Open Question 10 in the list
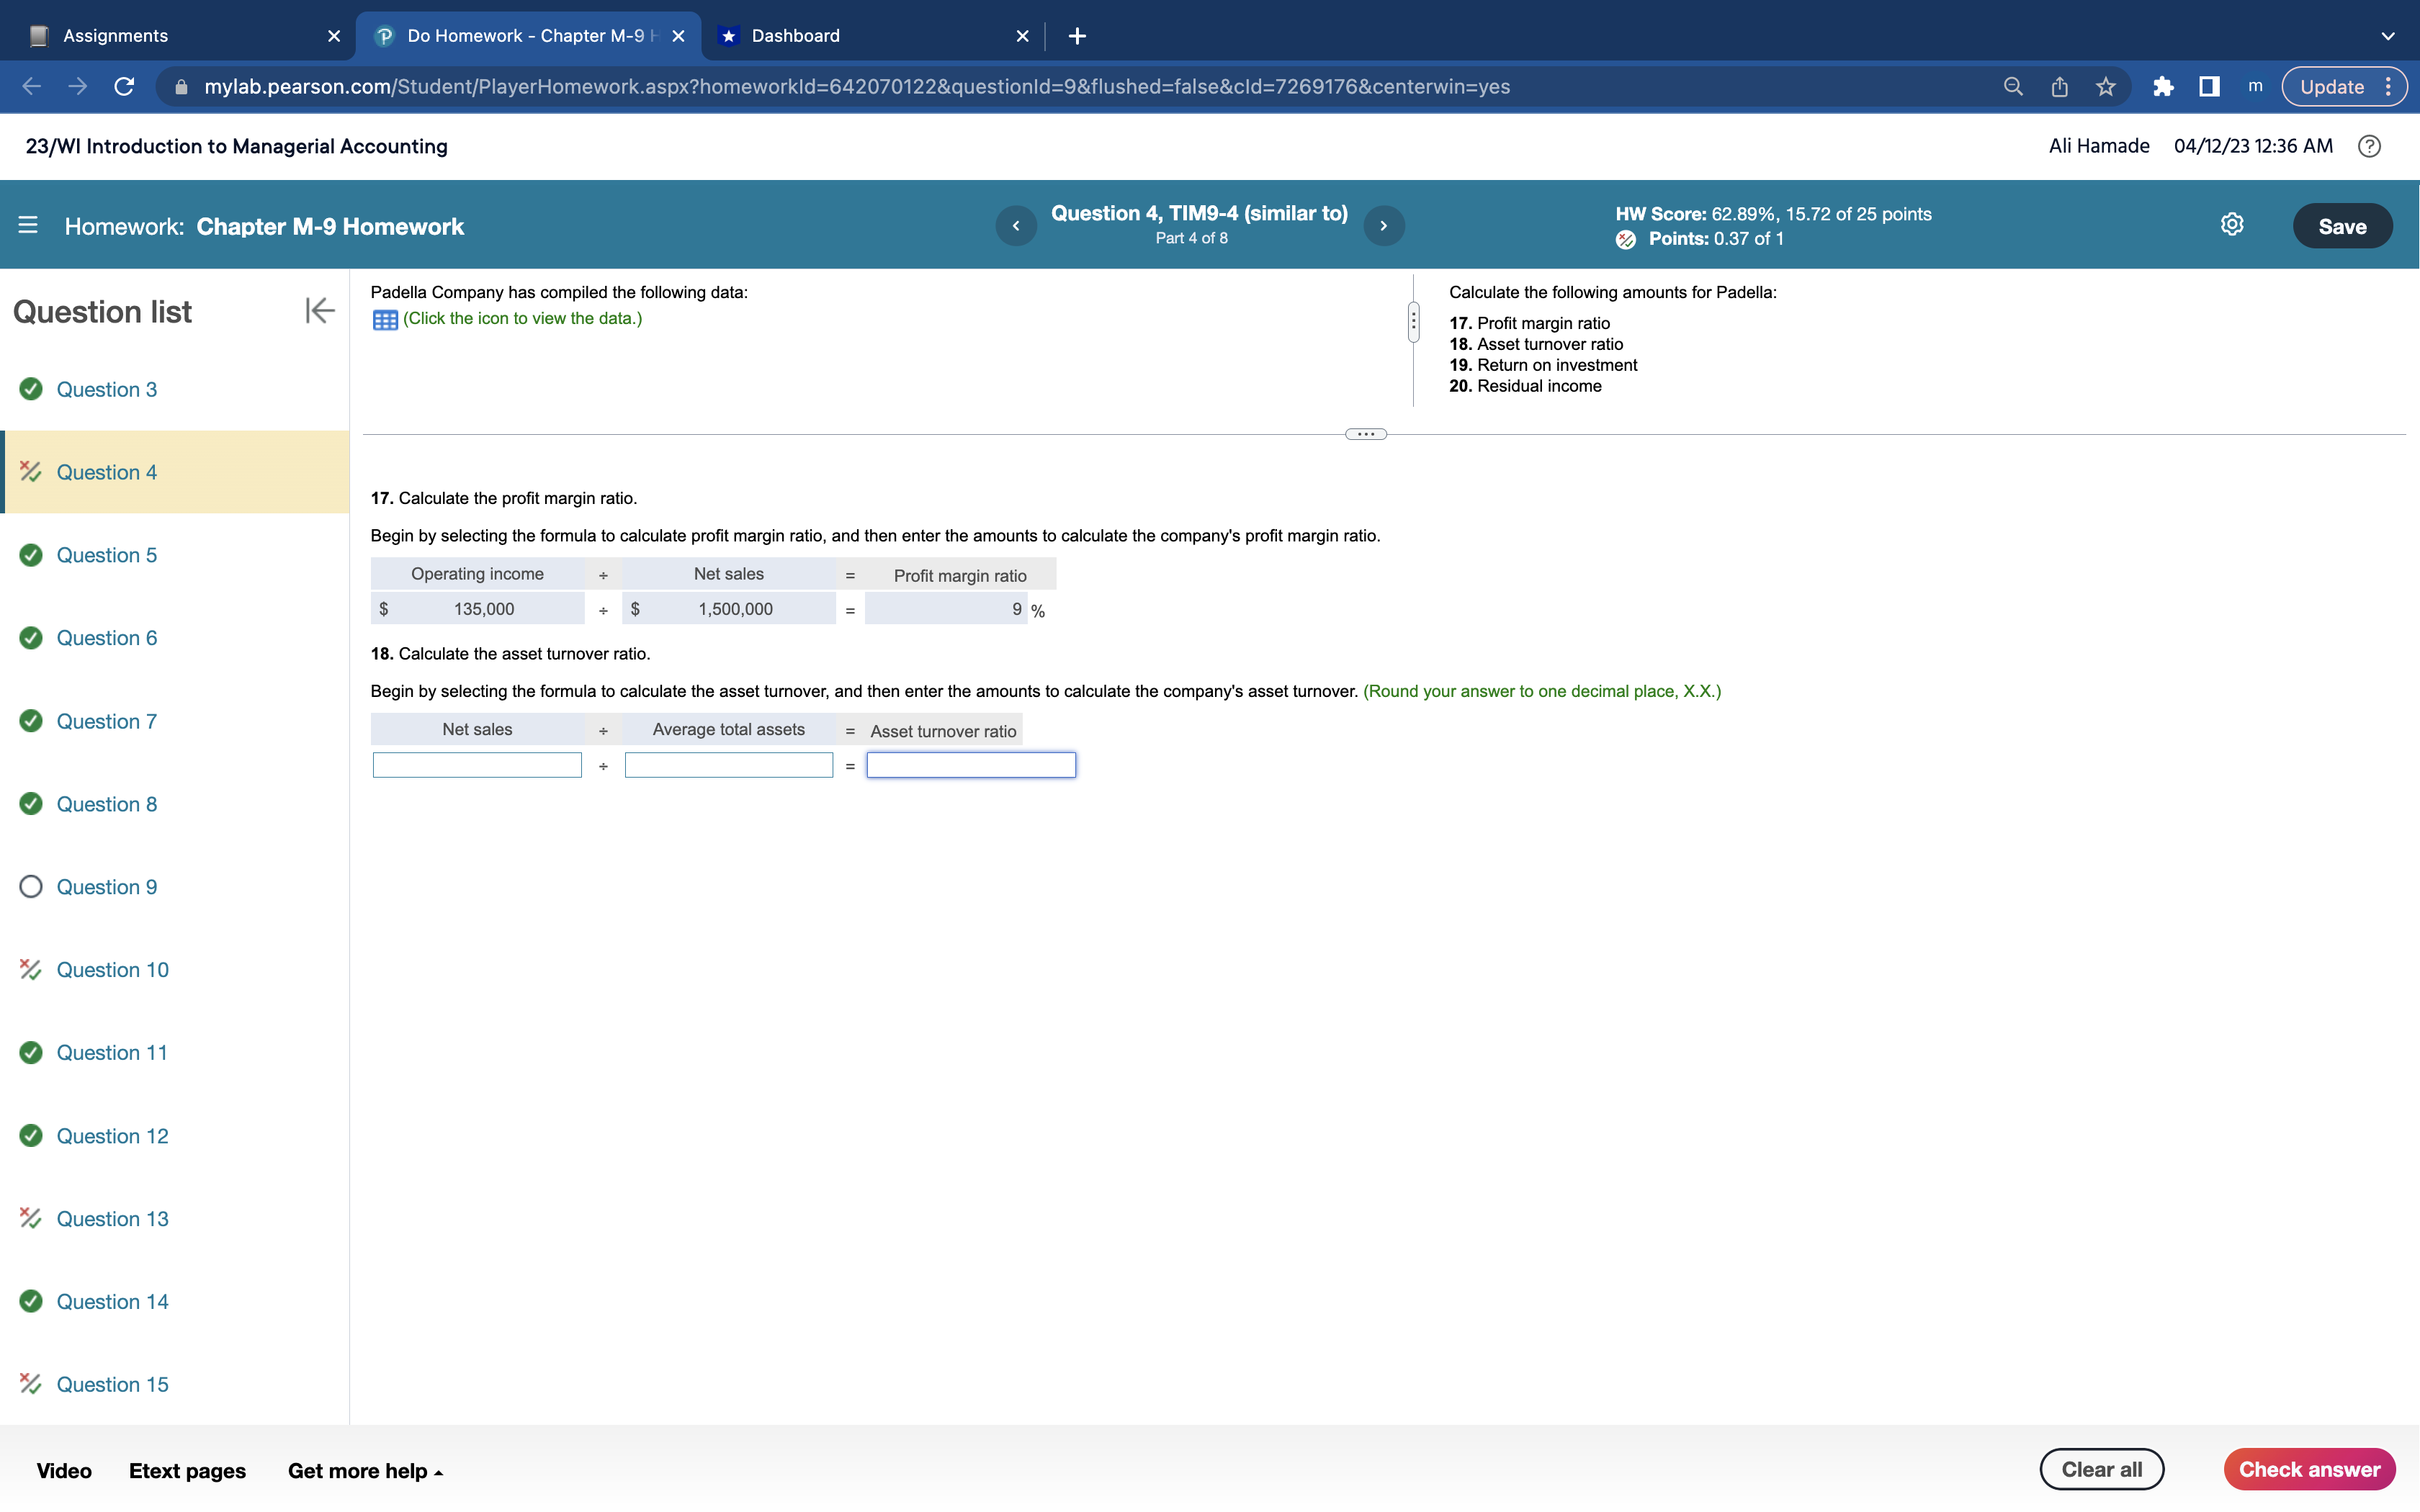The height and width of the screenshot is (1512, 2420). coord(112,970)
